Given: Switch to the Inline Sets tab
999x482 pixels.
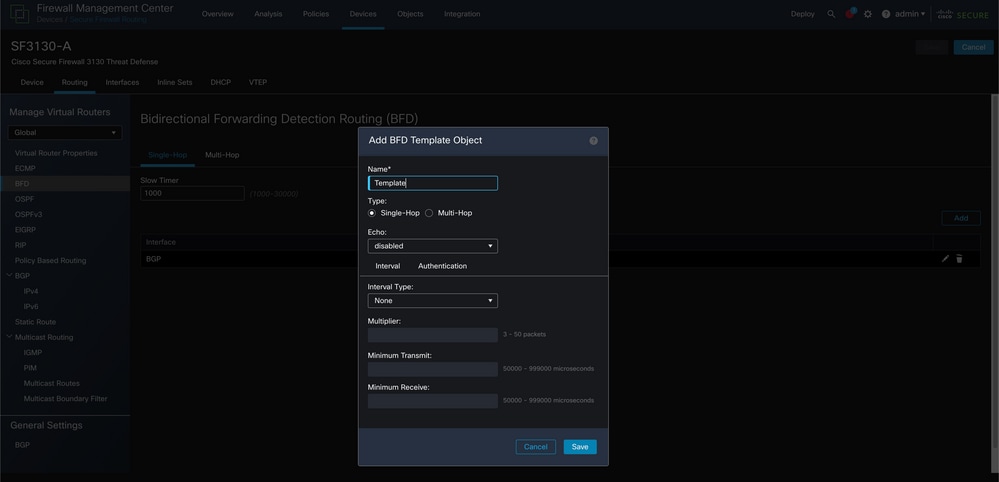Looking at the screenshot, I should click(175, 83).
